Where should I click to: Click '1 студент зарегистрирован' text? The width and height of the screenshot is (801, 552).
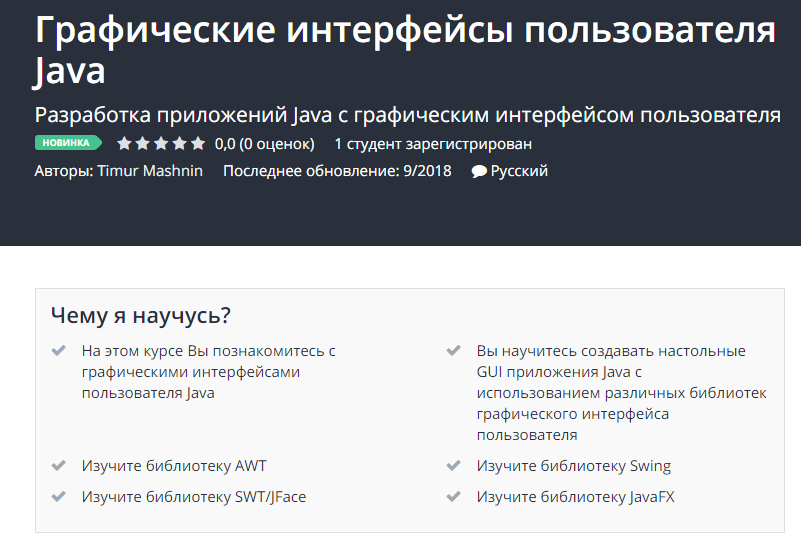tap(433, 143)
